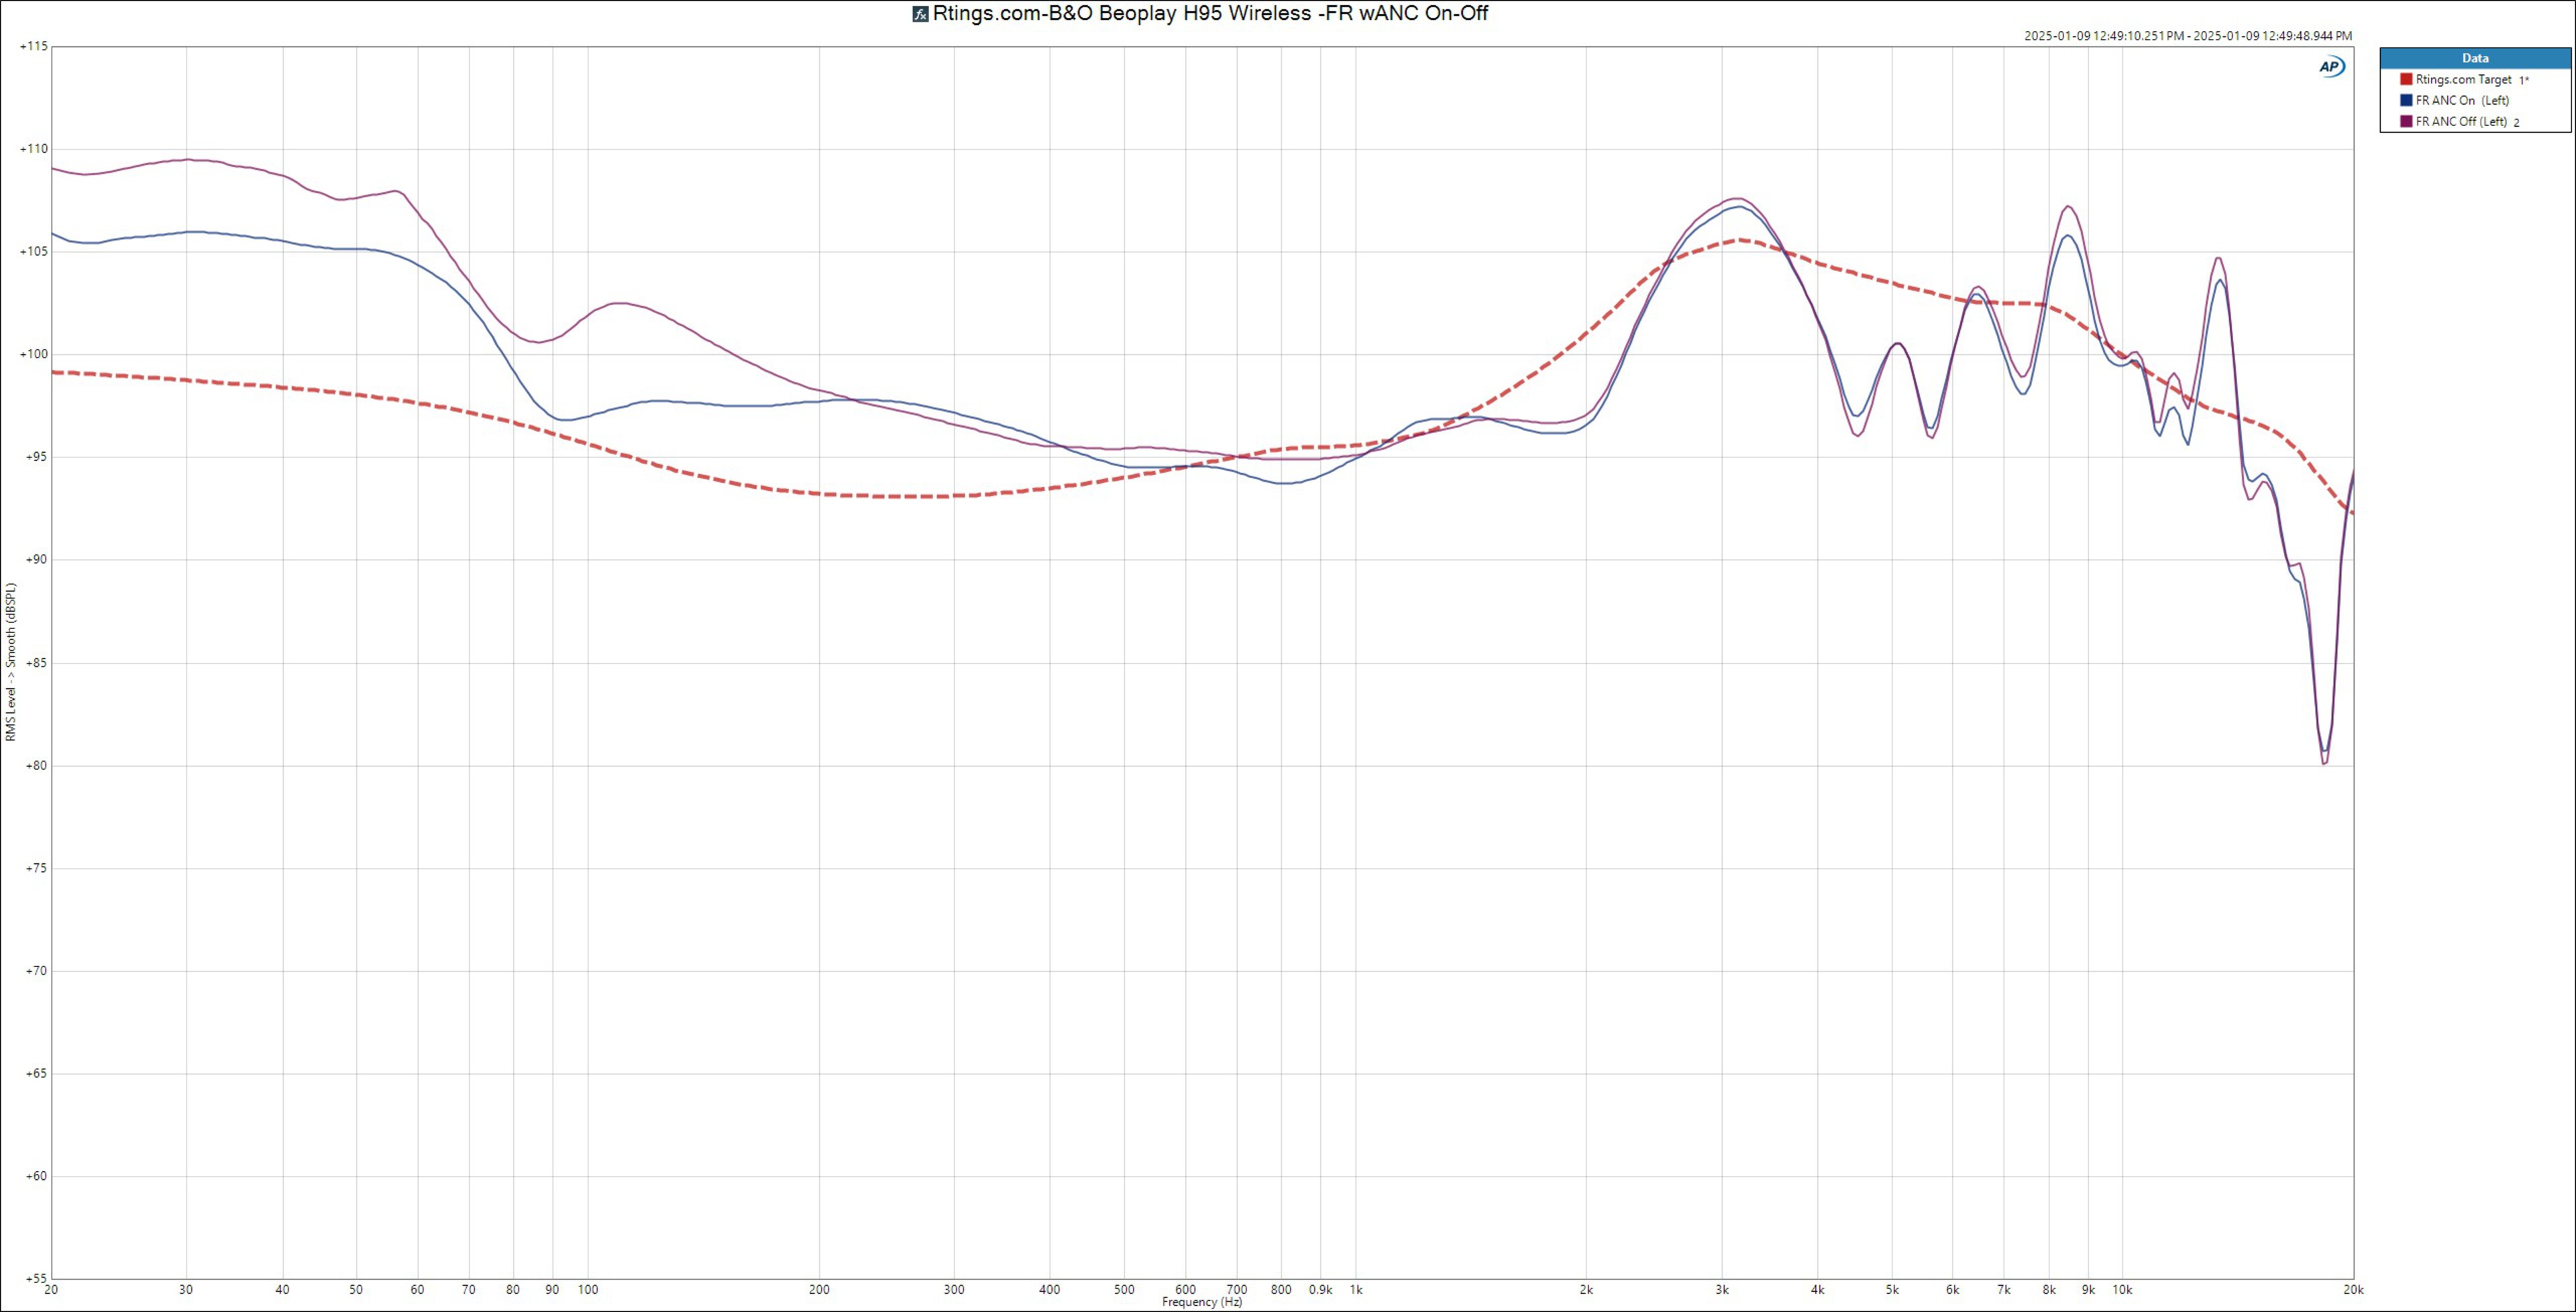Click the Data legend header
This screenshot has height=1312, width=2576.
tap(2475, 58)
